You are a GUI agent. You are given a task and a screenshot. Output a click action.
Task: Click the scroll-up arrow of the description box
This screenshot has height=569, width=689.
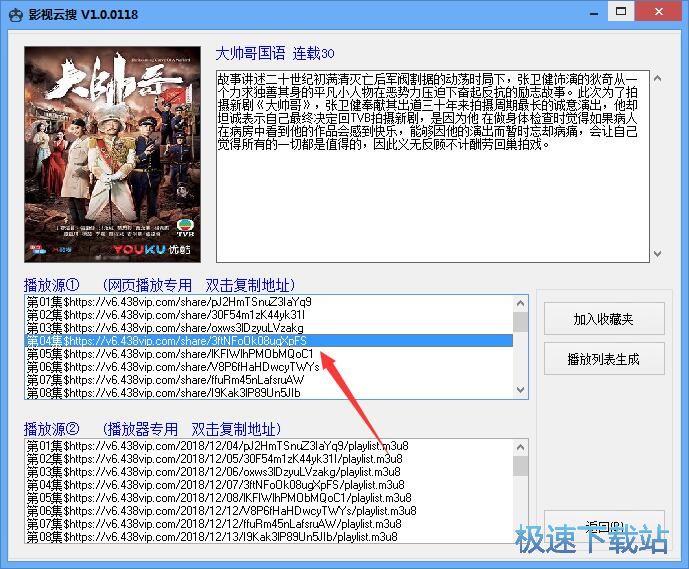657,78
